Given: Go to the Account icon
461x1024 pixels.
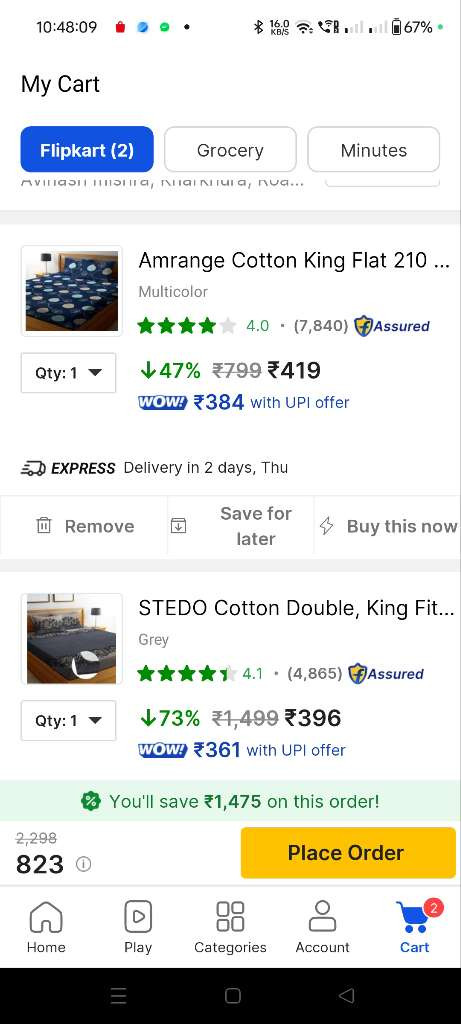Looking at the screenshot, I should (x=323, y=917).
